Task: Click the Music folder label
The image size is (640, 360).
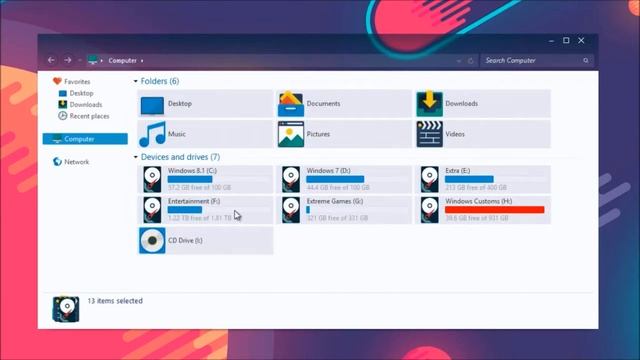Action: (177, 134)
